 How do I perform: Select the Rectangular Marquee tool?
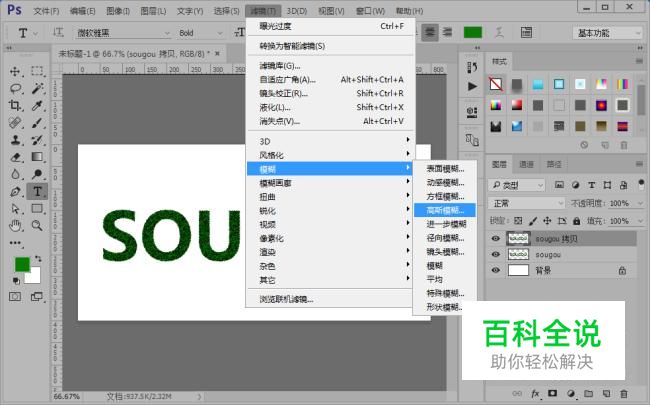[x=37, y=72]
